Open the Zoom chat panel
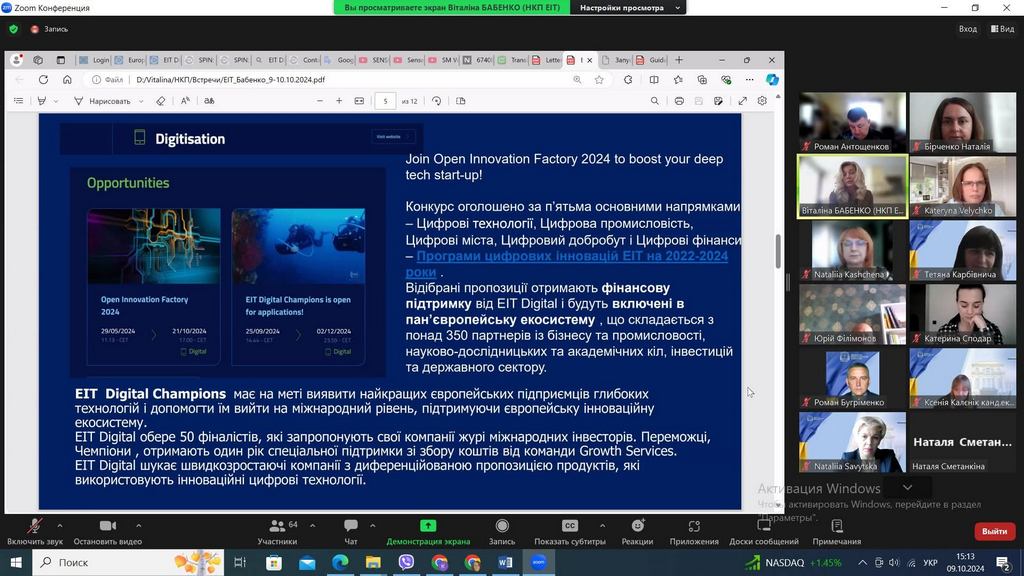Viewport: 1024px width, 576px height. (x=350, y=527)
